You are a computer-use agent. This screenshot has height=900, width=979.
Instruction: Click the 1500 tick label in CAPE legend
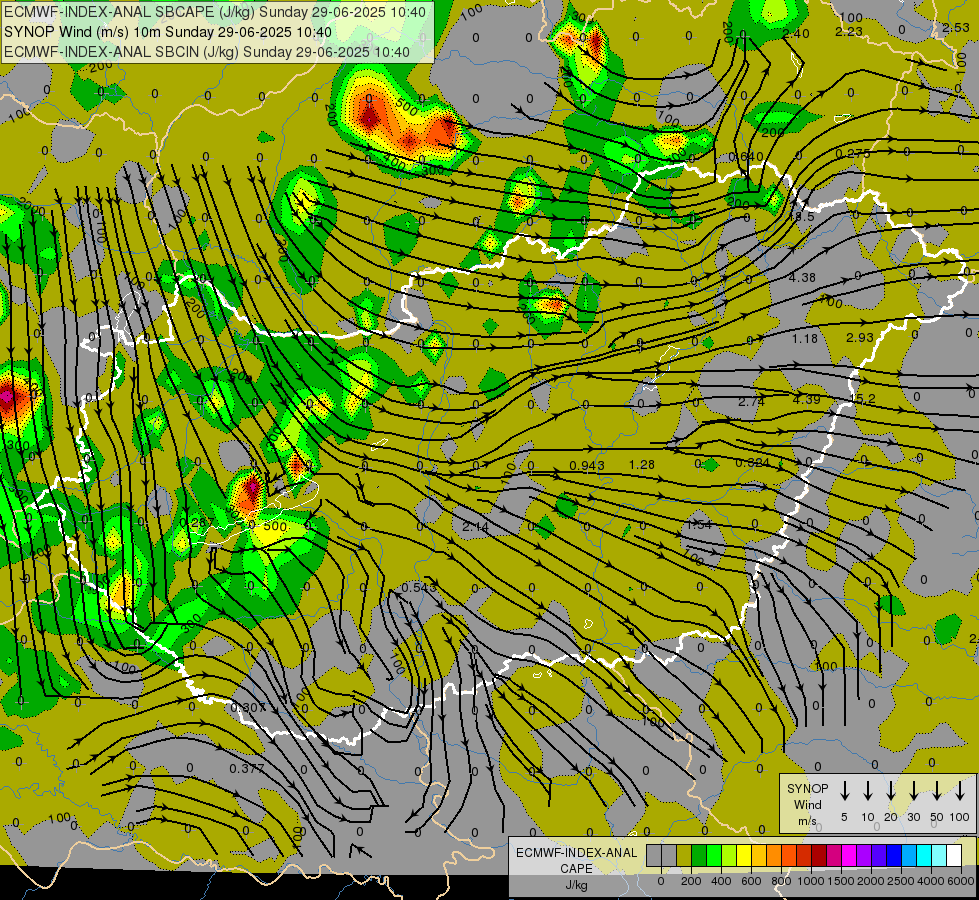(841, 881)
